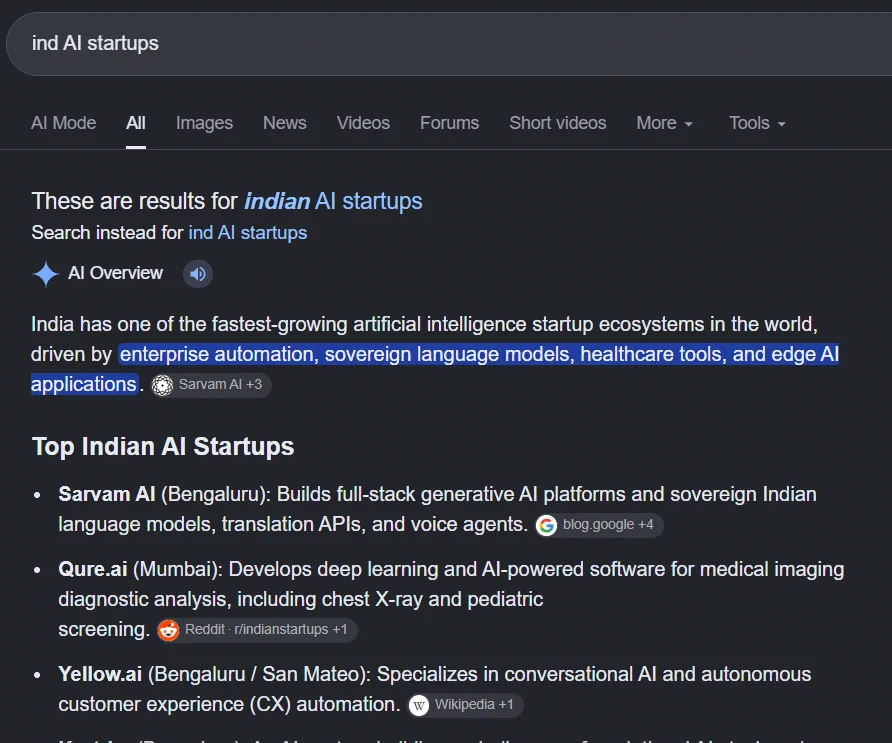Screen dimensions: 892x743
Task: Search instead for "ind AI startups"
Action: [x=247, y=233]
